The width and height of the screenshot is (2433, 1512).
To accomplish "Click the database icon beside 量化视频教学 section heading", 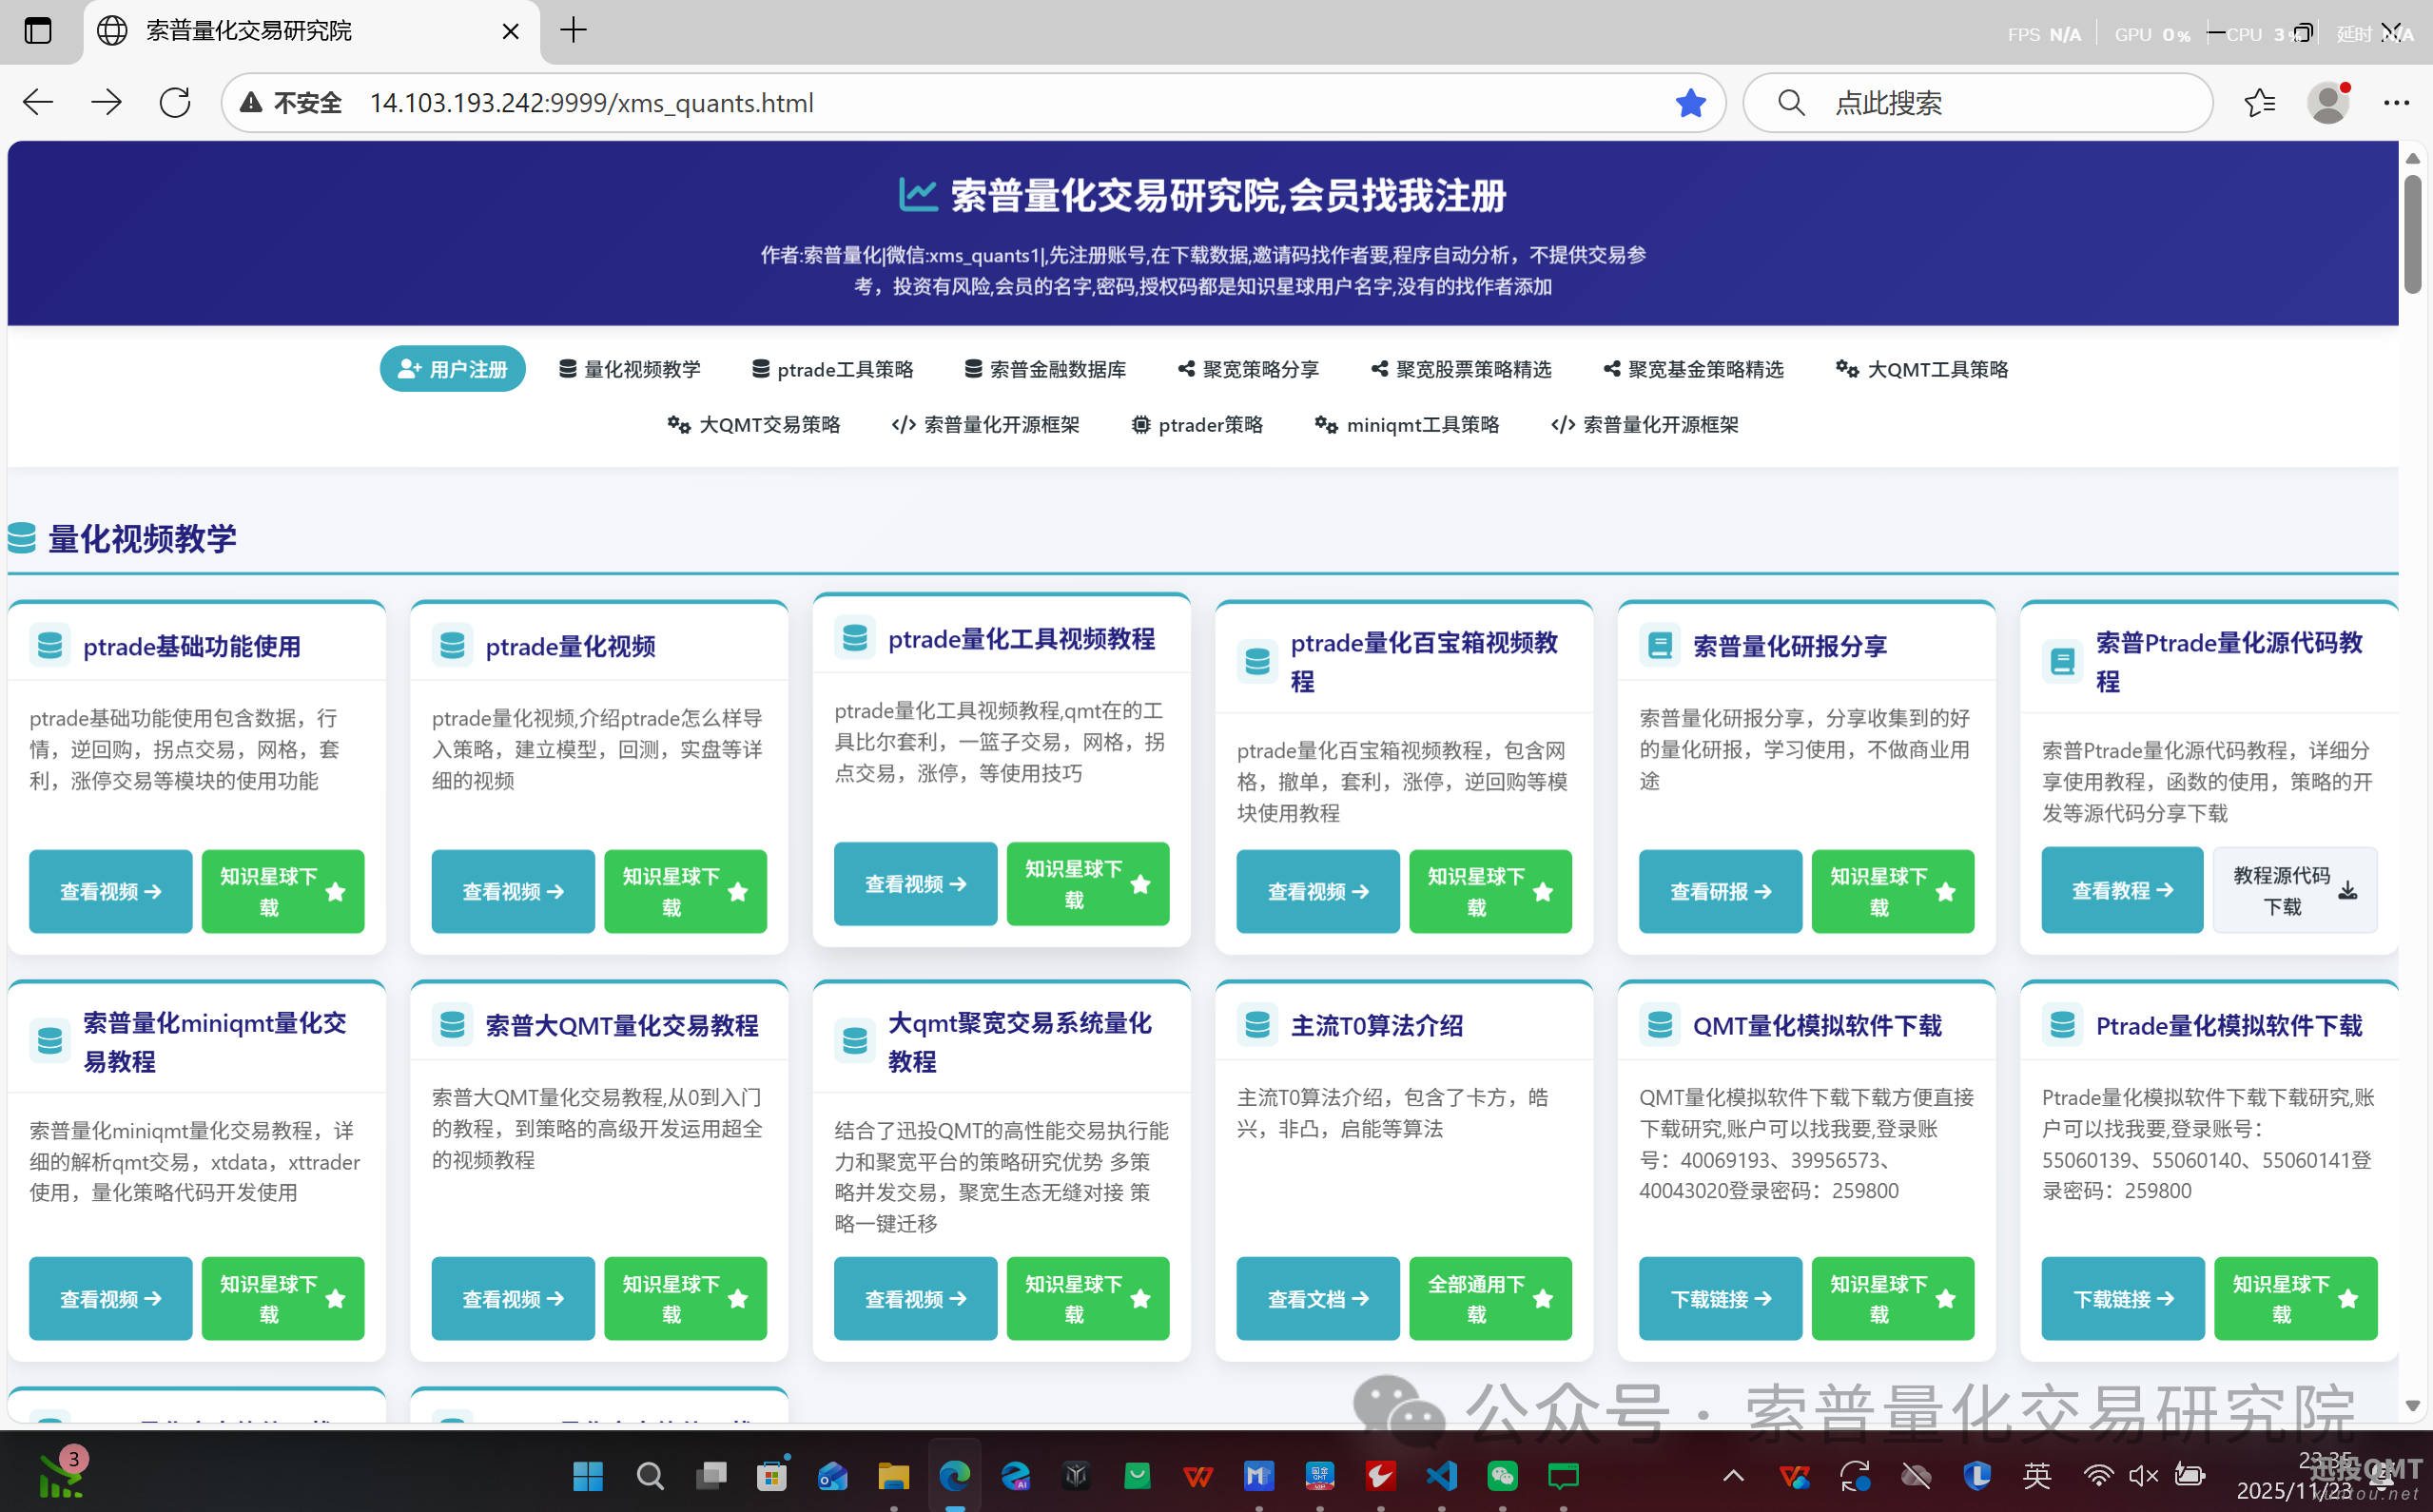I will 21,538.
